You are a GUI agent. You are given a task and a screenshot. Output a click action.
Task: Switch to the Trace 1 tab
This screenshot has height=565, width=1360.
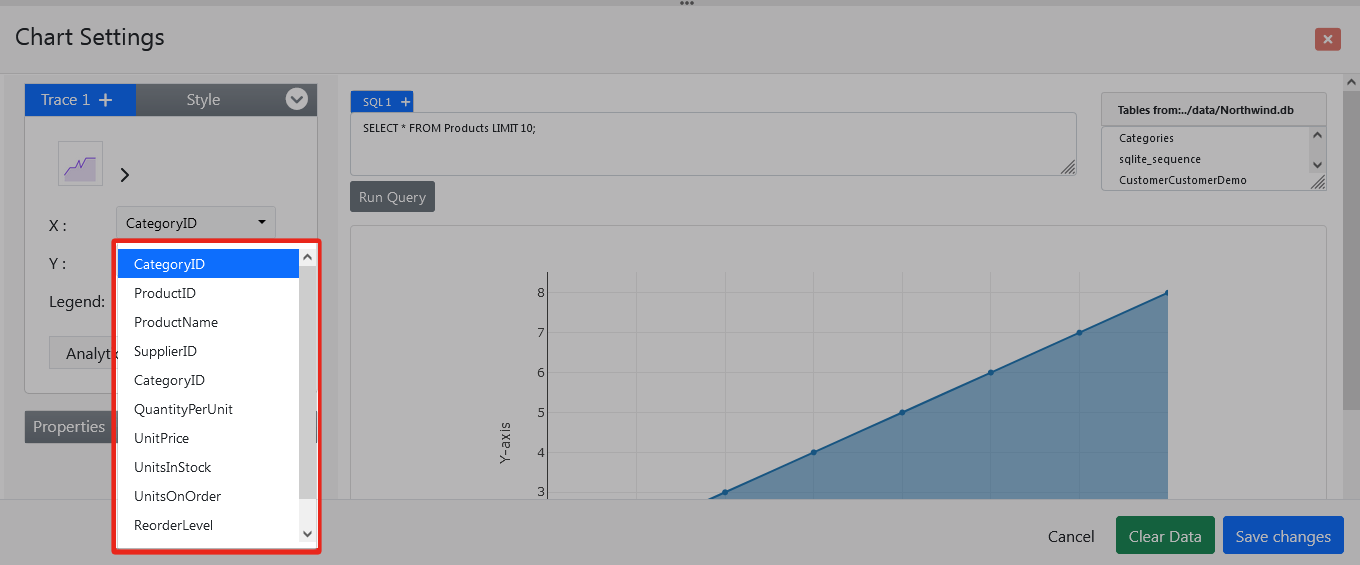pos(65,100)
